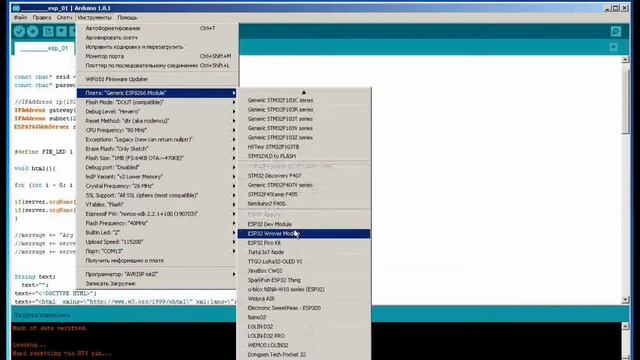Select STM32F4Stamp F405 board
This screenshot has height=360, width=640.
click(304, 194)
